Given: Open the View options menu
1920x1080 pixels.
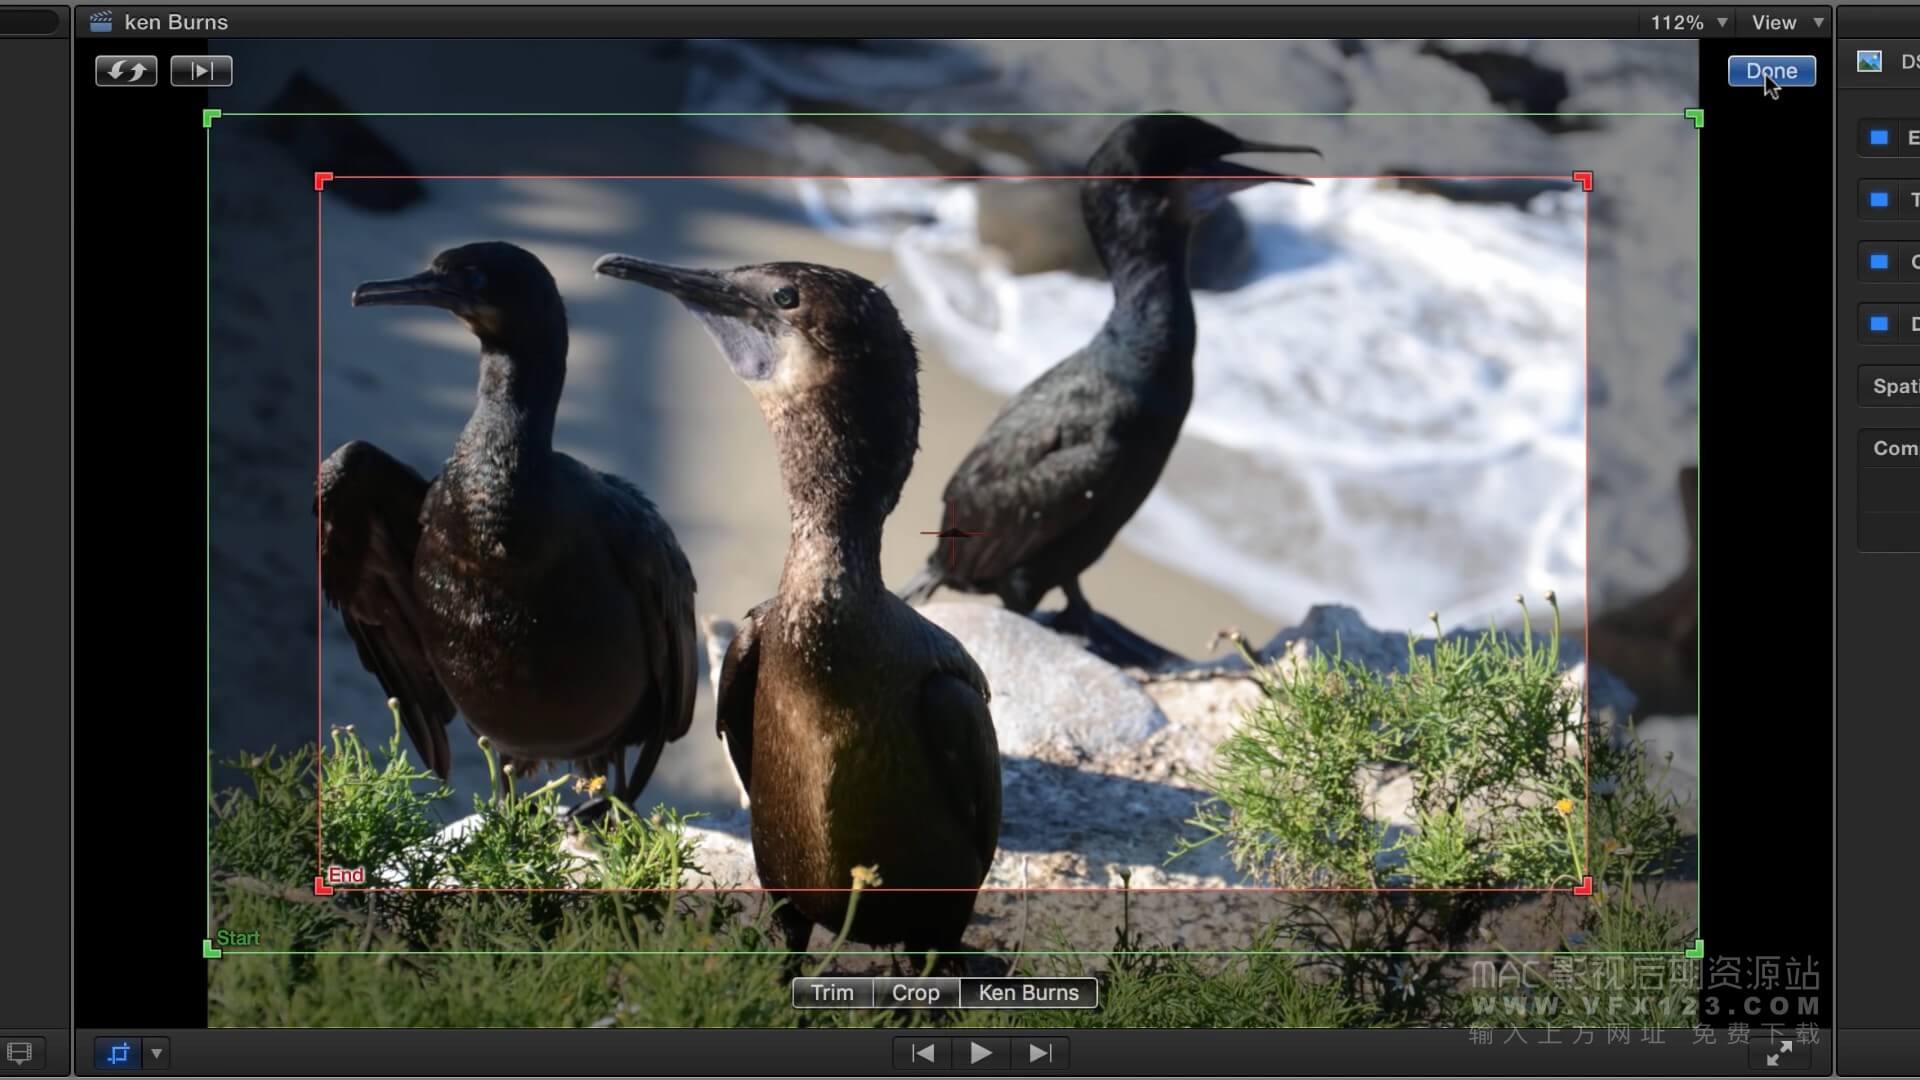Looking at the screenshot, I should coord(1787,22).
